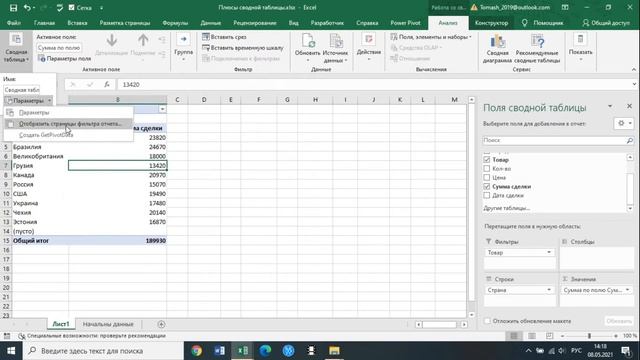640x360 pixels.
Task: Click the Windows Start button
Action: pyautogui.click(x=11, y=351)
